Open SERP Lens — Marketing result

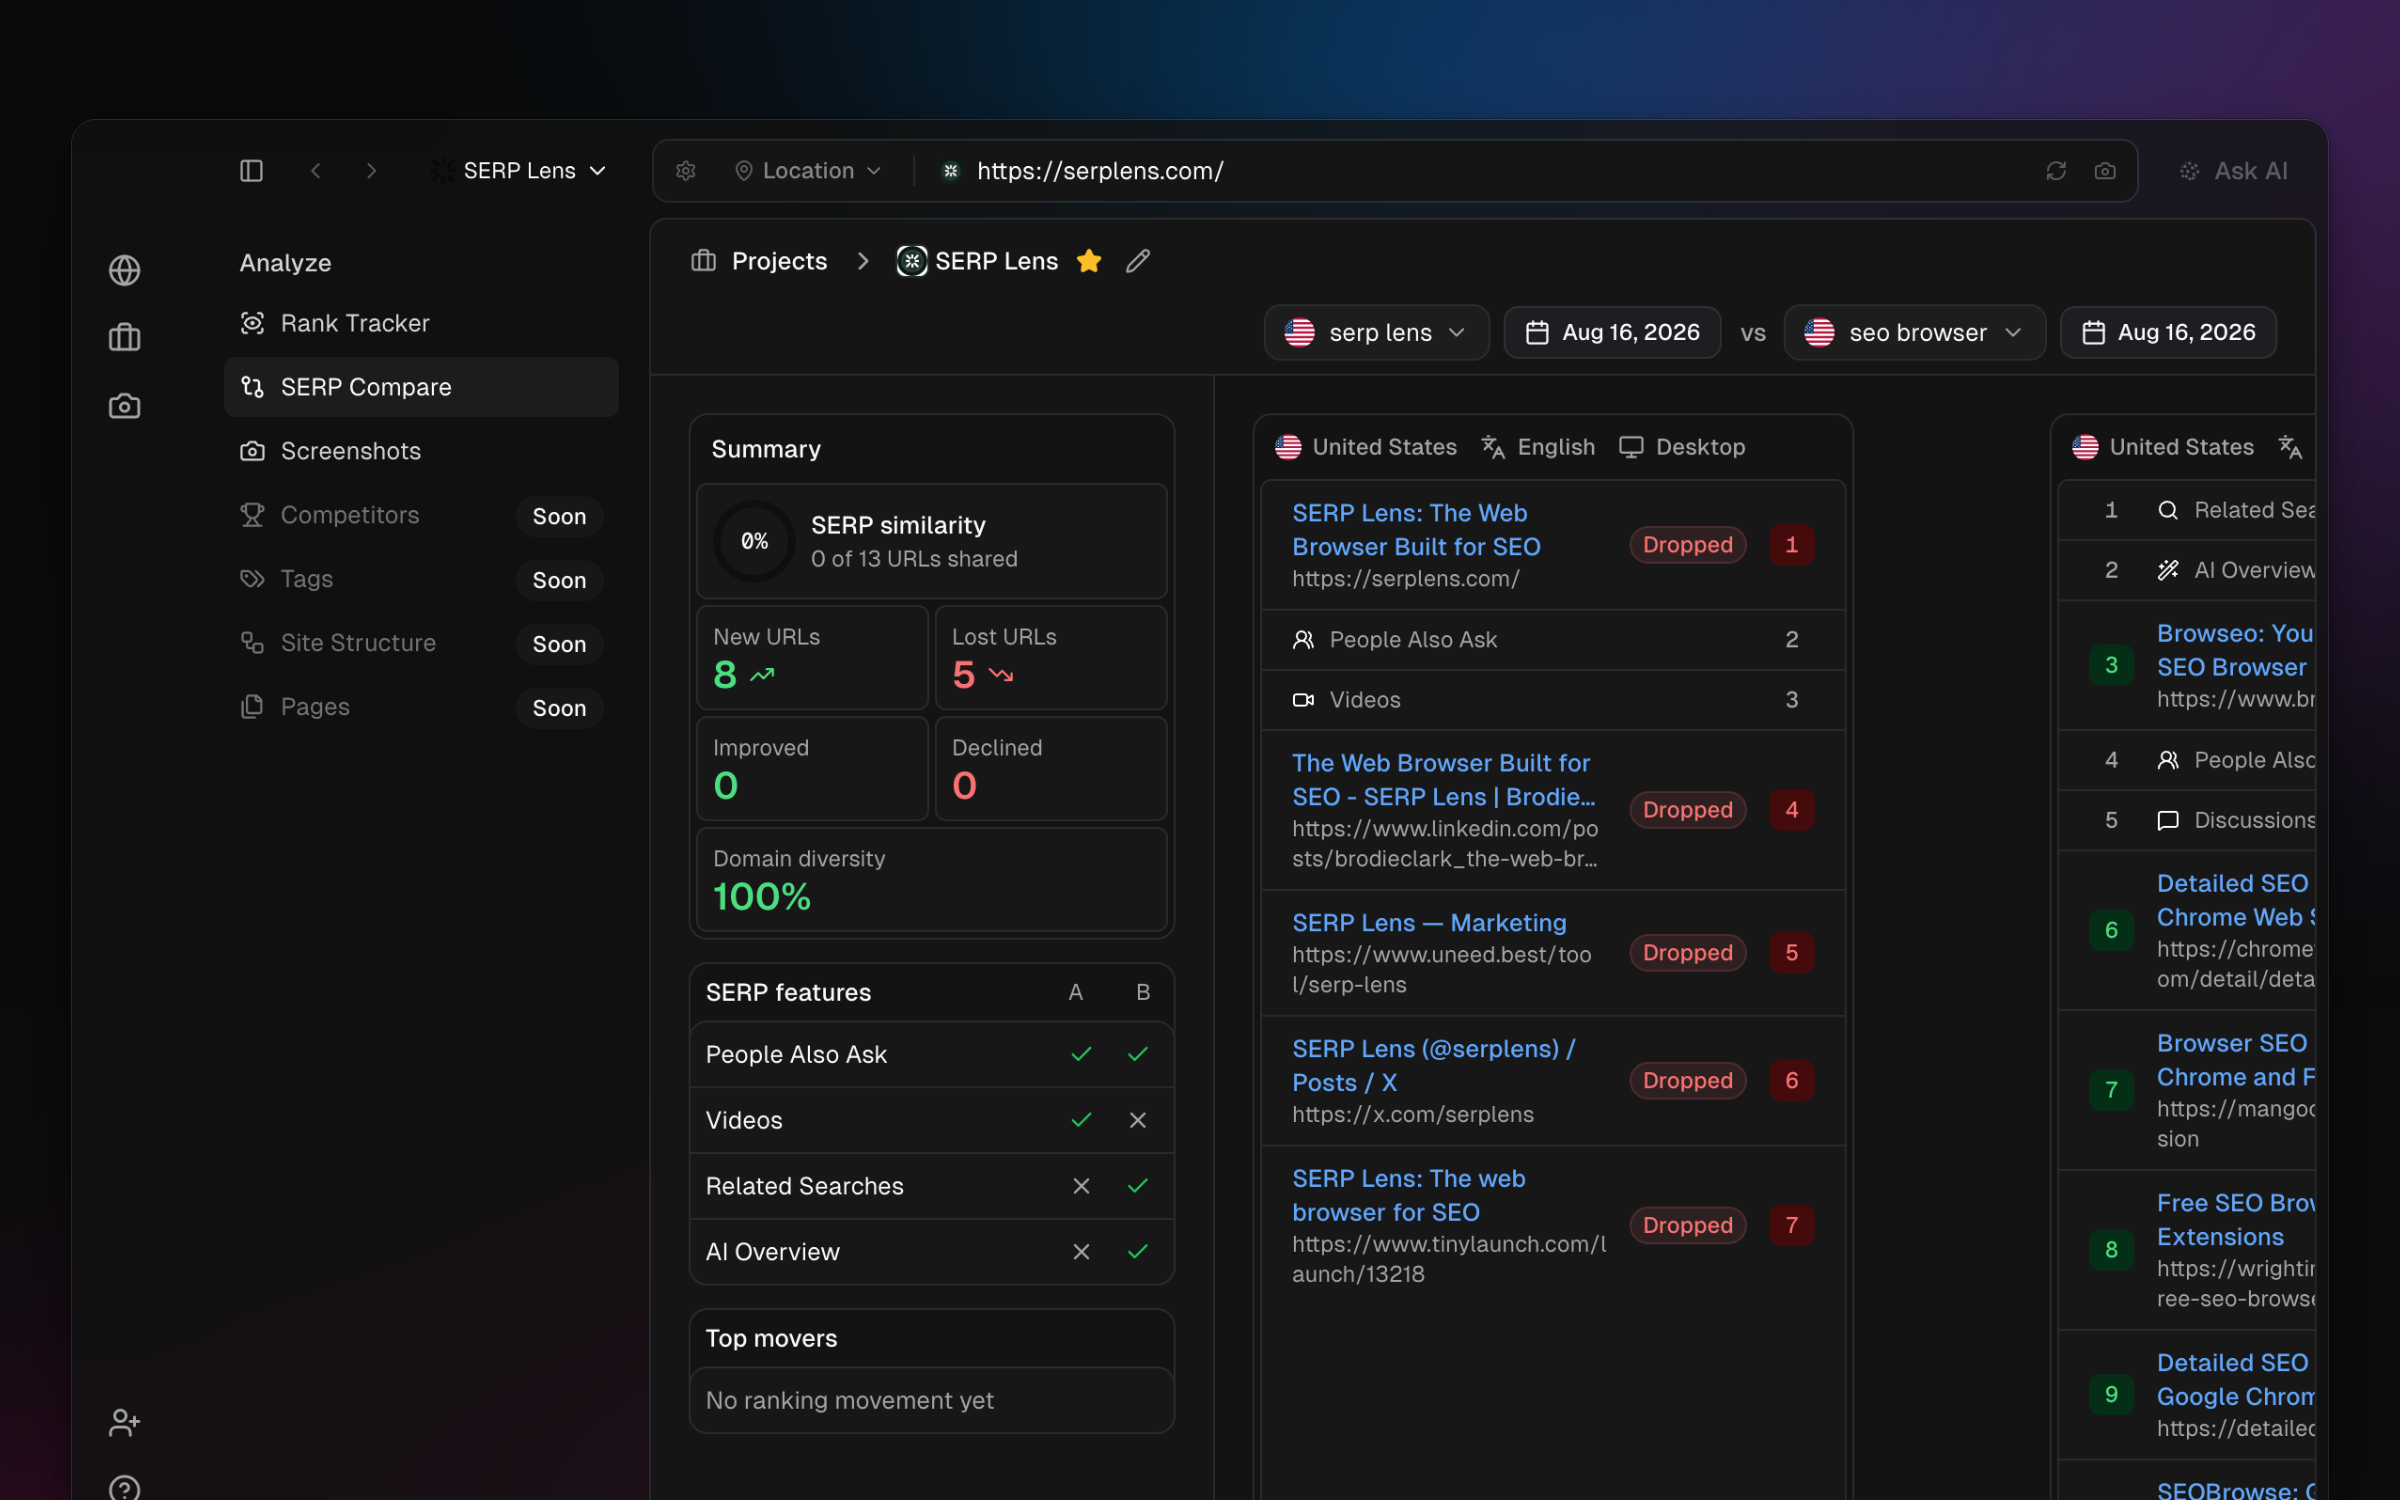pos(1429,923)
